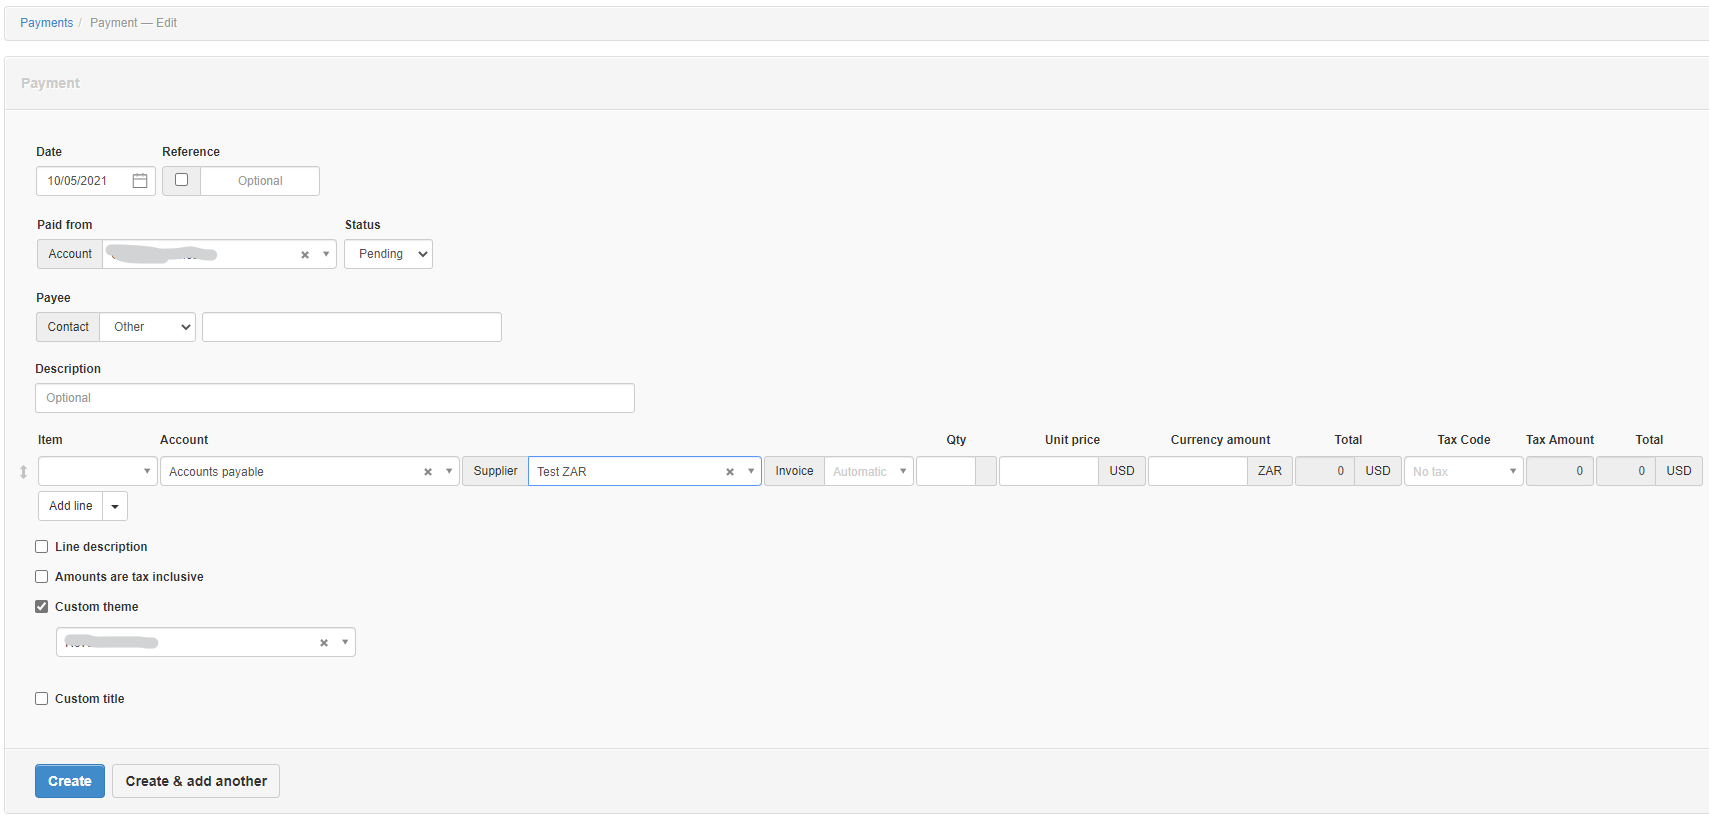Uncheck the Custom theme checkbox
This screenshot has width=1709, height=819.
click(x=42, y=607)
